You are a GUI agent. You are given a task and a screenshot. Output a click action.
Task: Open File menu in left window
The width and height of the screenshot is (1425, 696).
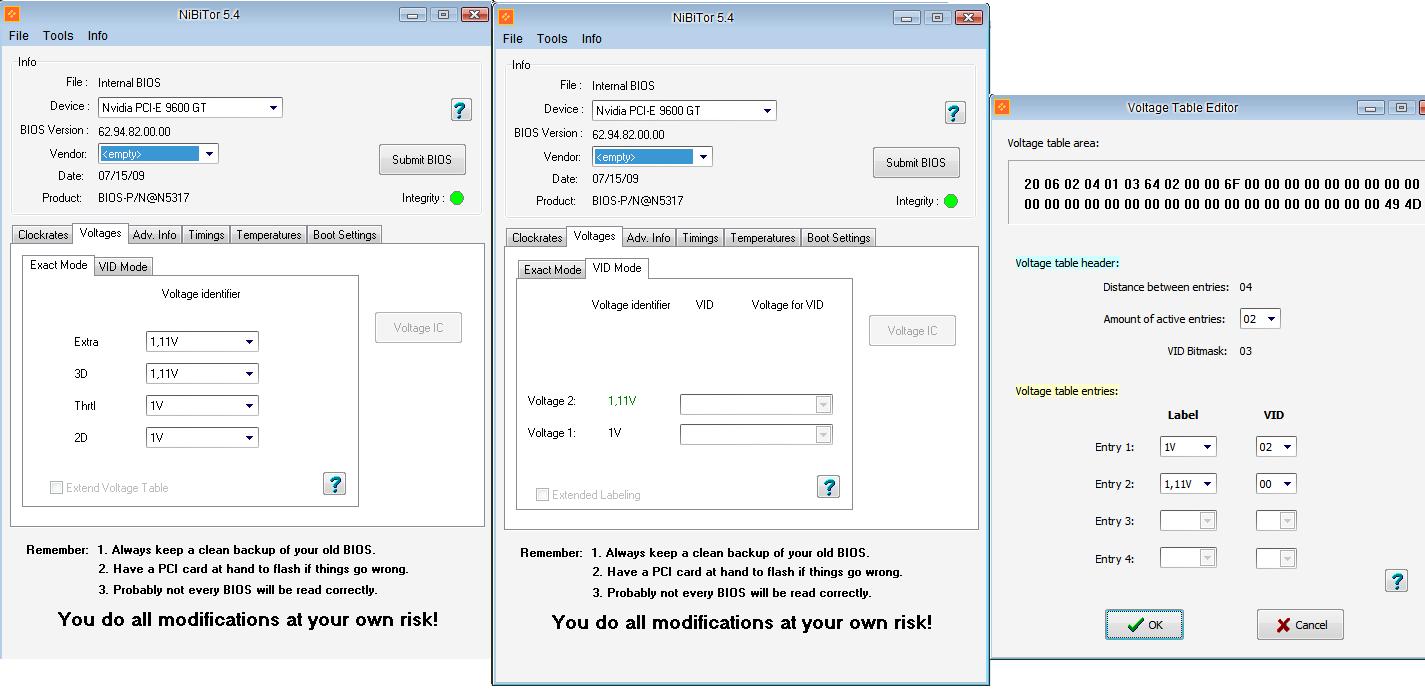[x=19, y=36]
